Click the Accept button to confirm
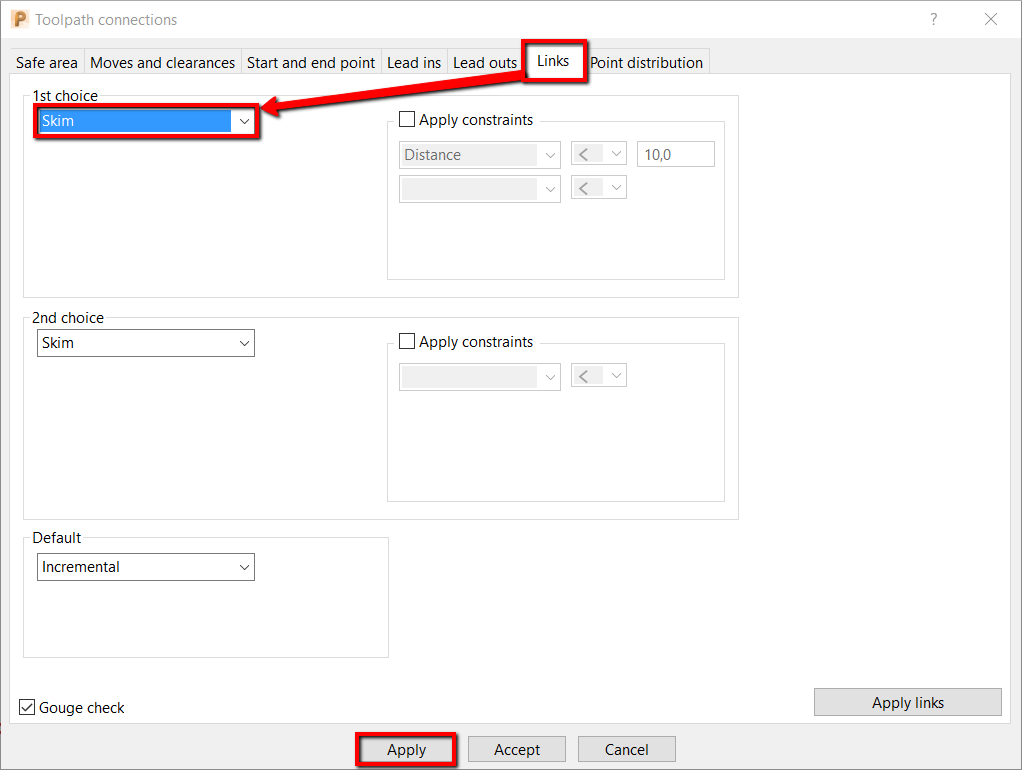The width and height of the screenshot is (1022, 770). [x=516, y=749]
